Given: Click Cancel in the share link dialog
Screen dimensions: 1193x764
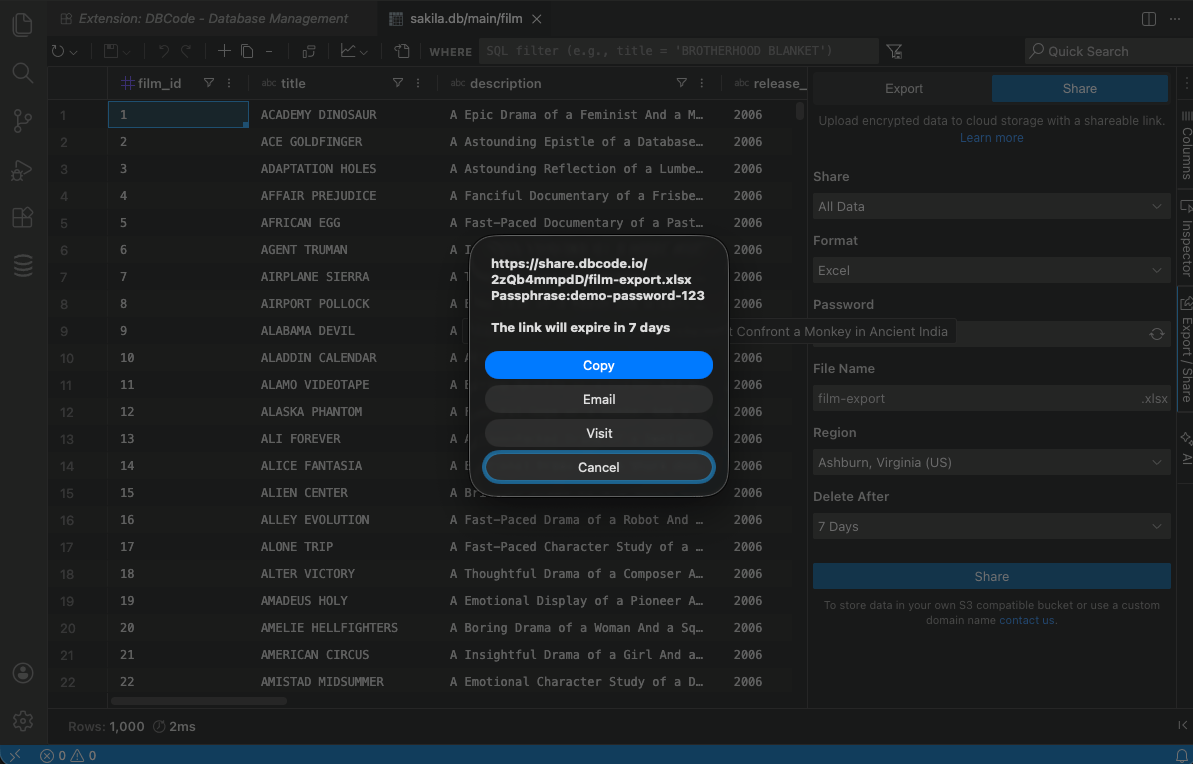Looking at the screenshot, I should (x=598, y=467).
